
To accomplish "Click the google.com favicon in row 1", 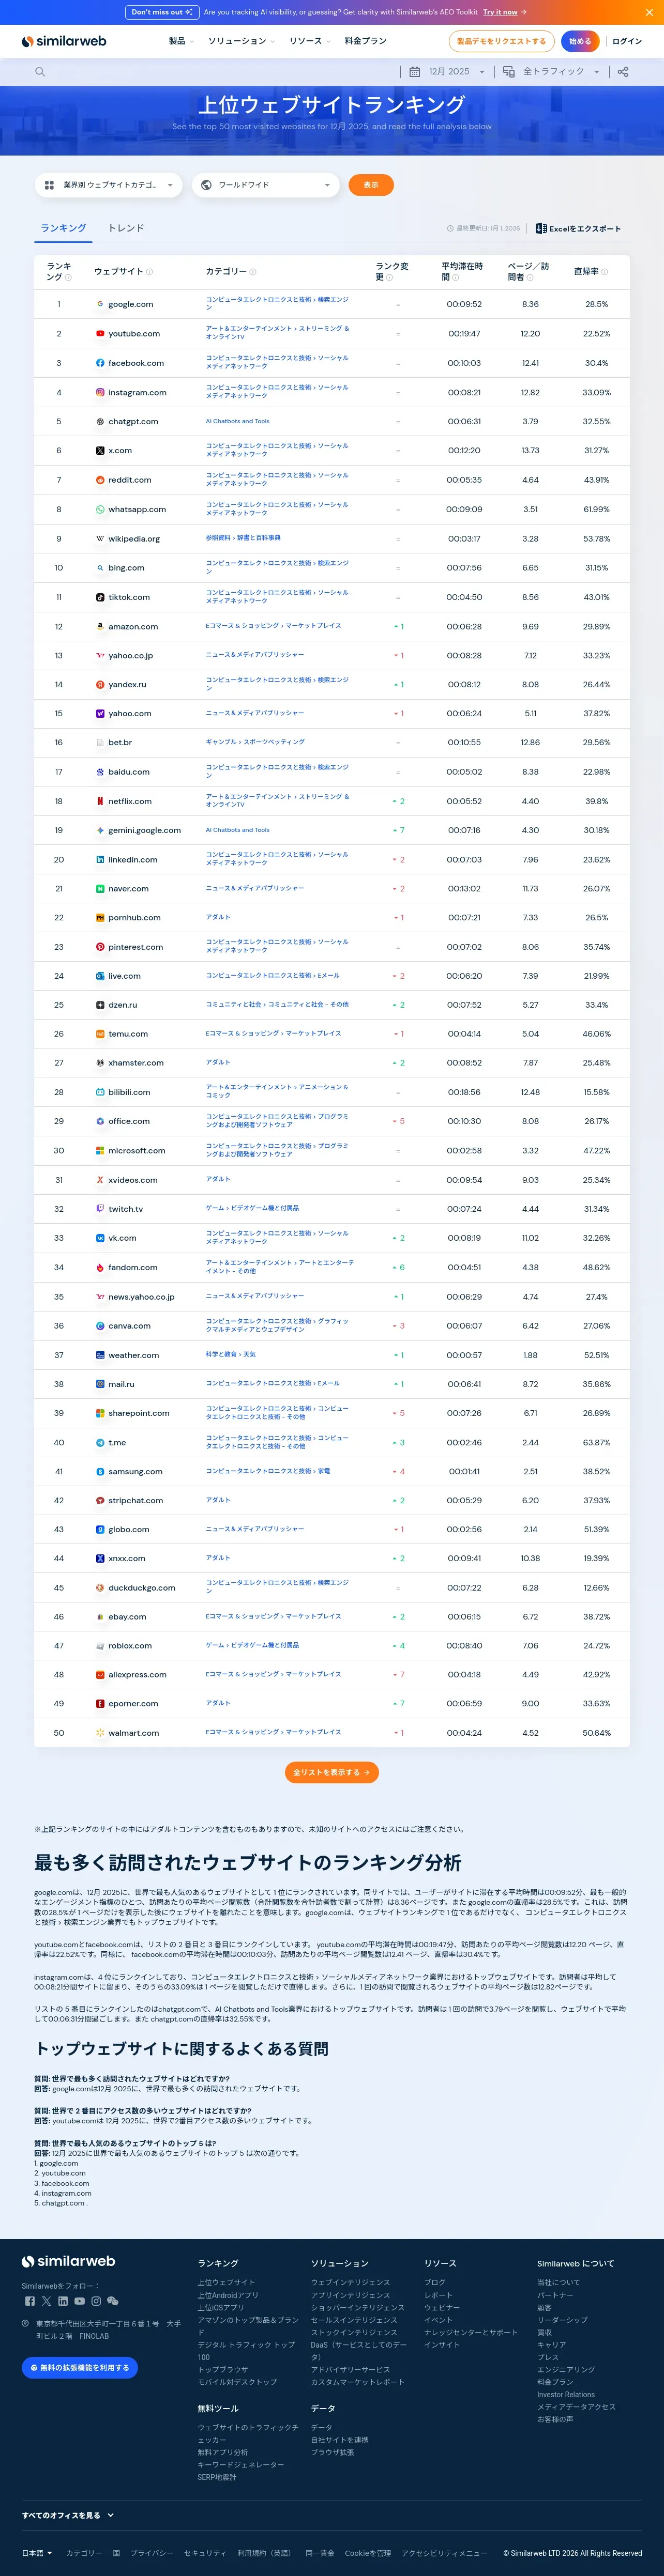I will pyautogui.click(x=100, y=304).
